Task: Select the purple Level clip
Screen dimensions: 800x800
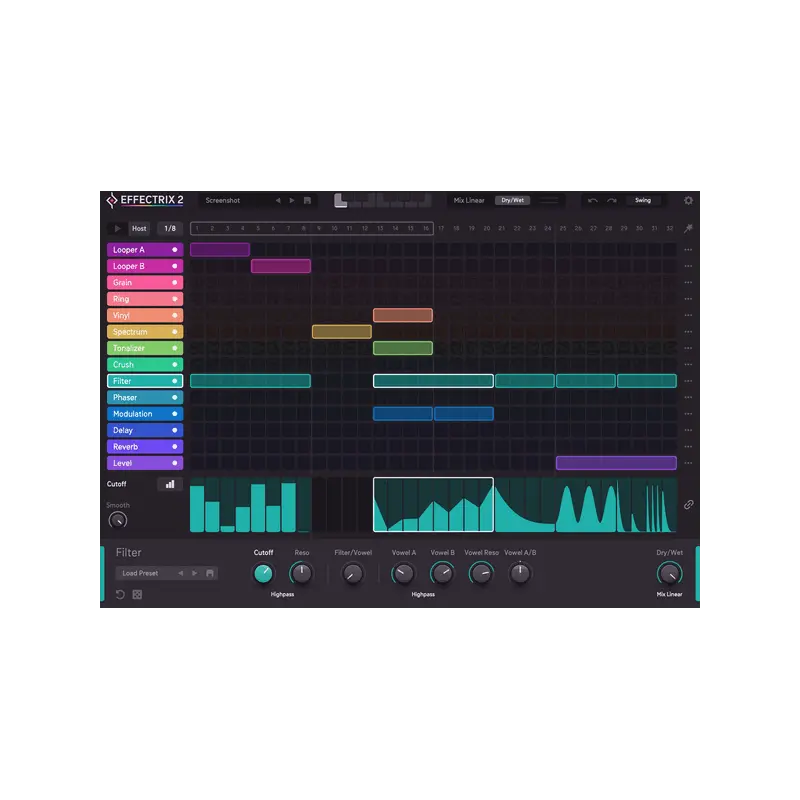Action: click(616, 463)
